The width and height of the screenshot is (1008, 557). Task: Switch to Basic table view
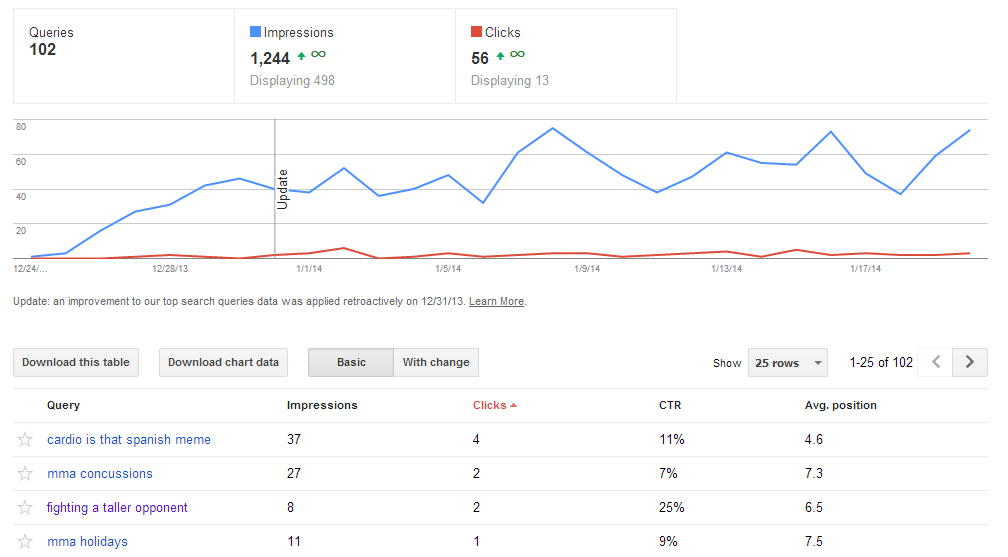(x=351, y=362)
